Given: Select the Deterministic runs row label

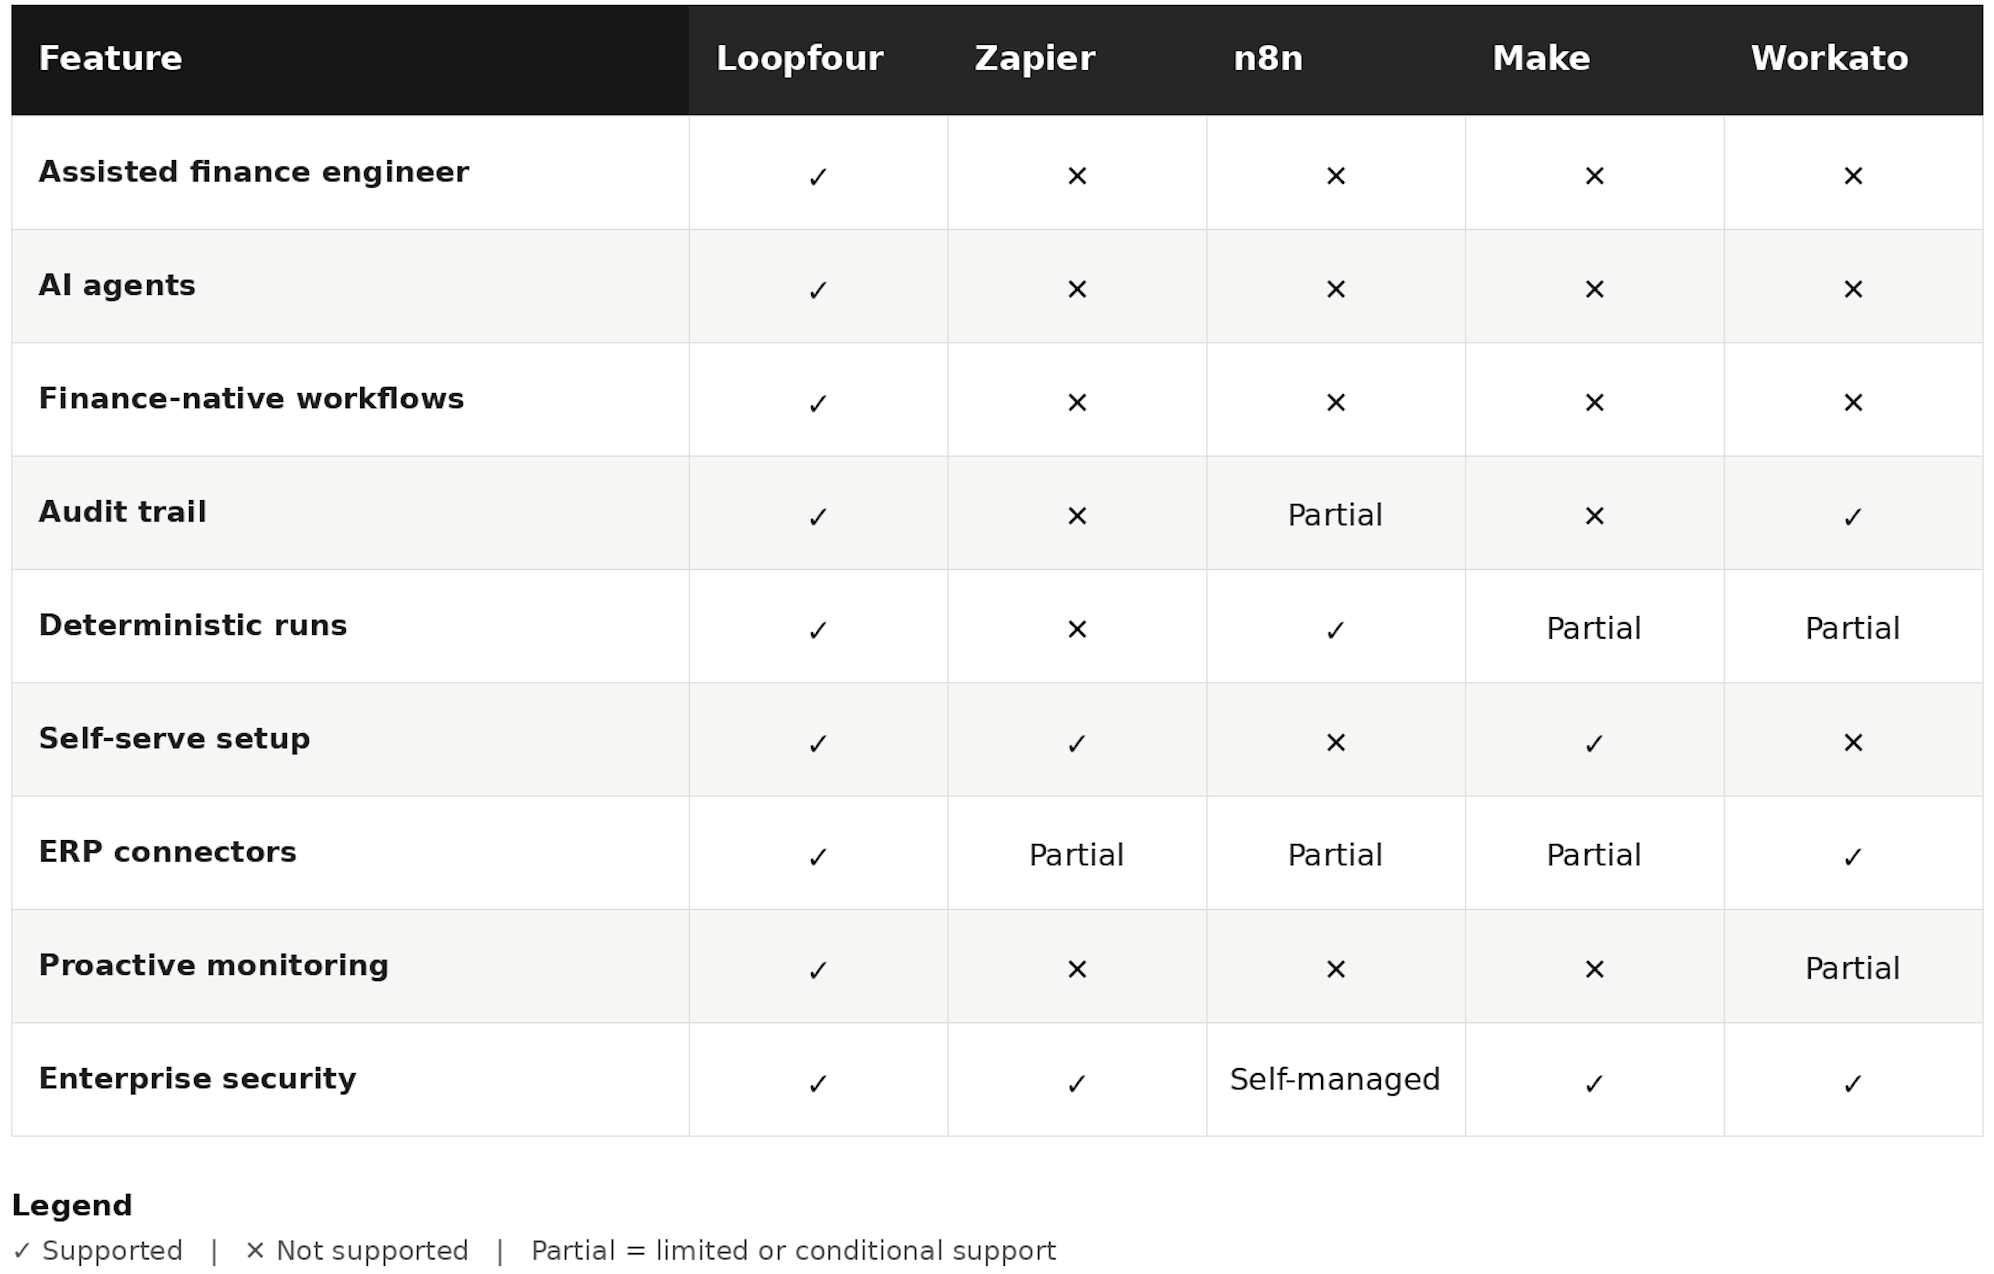Looking at the screenshot, I should tap(193, 625).
